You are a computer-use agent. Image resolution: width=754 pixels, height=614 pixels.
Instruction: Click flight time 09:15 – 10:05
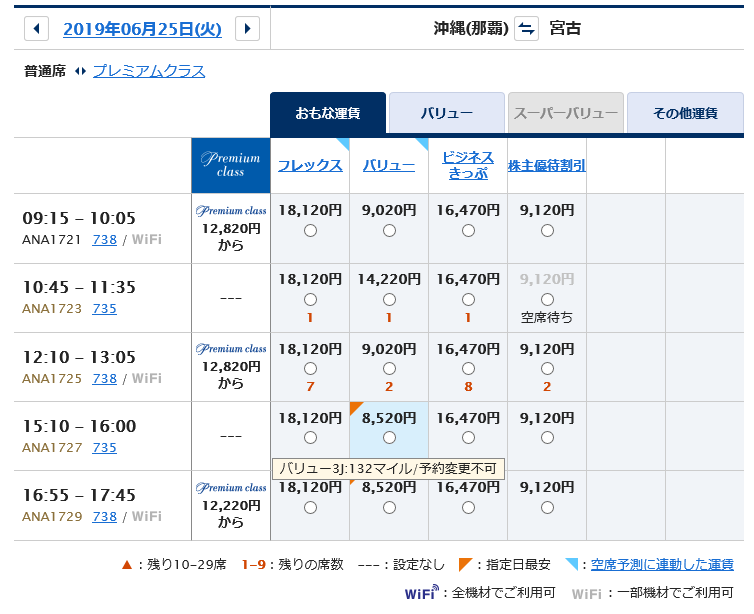coord(79,218)
